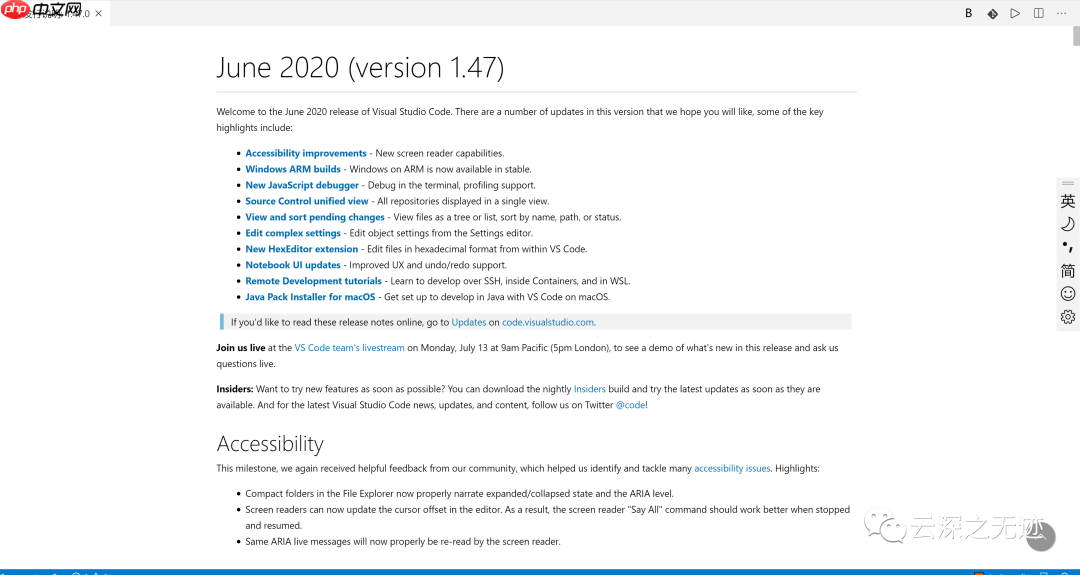Click the bold 'Join us live' text
Screen dimensions: 1080x575
coord(241,348)
